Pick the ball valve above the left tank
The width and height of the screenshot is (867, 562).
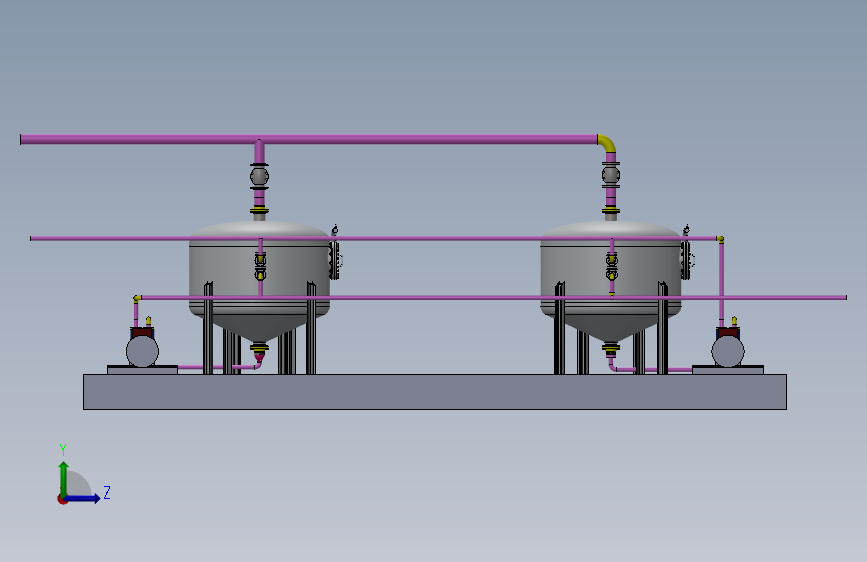[x=259, y=176]
